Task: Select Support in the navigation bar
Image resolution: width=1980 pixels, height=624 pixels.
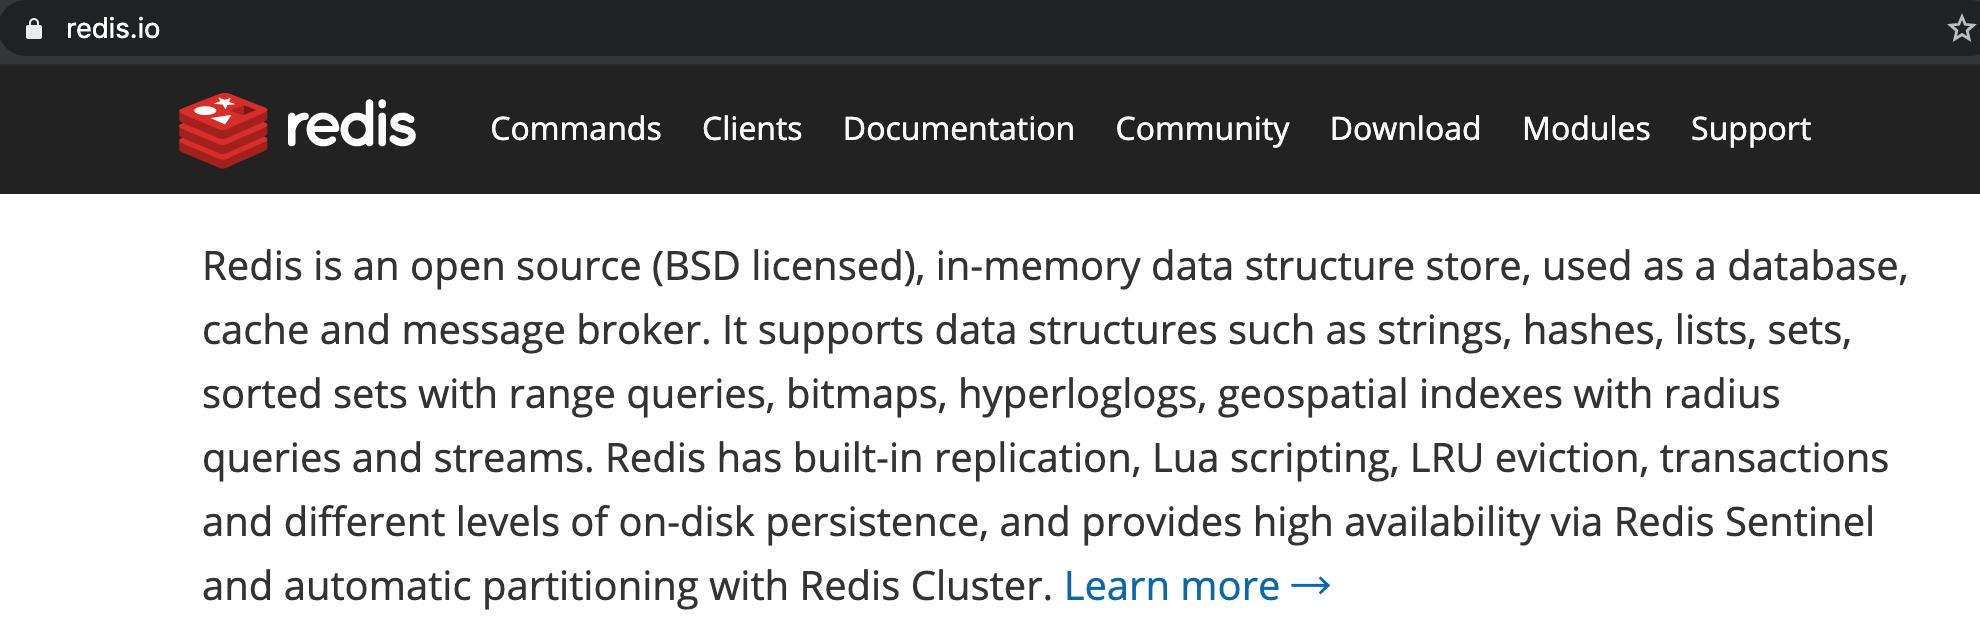Action: coord(1750,129)
